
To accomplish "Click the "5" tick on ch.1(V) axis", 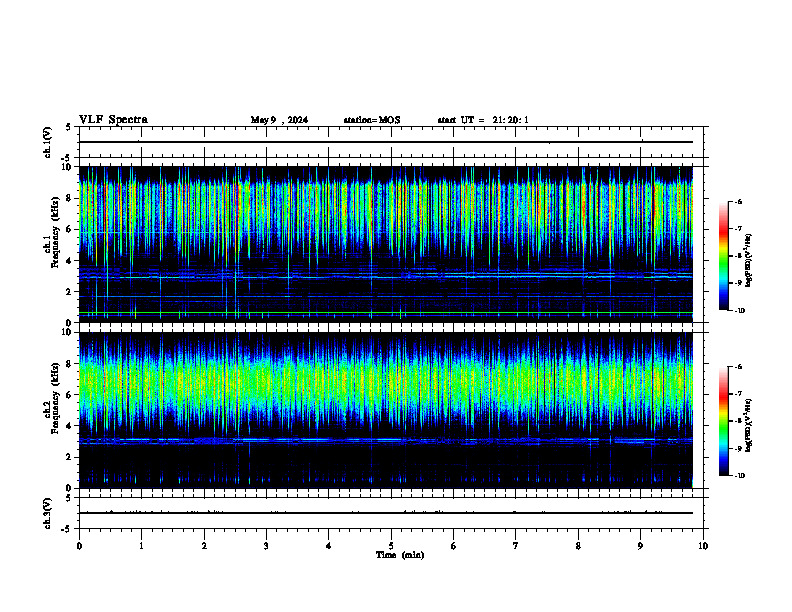I will tap(68, 127).
